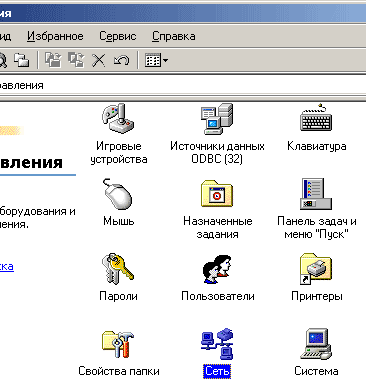Open the Свойства папки icon
366x390 pixels.
(x=118, y=344)
